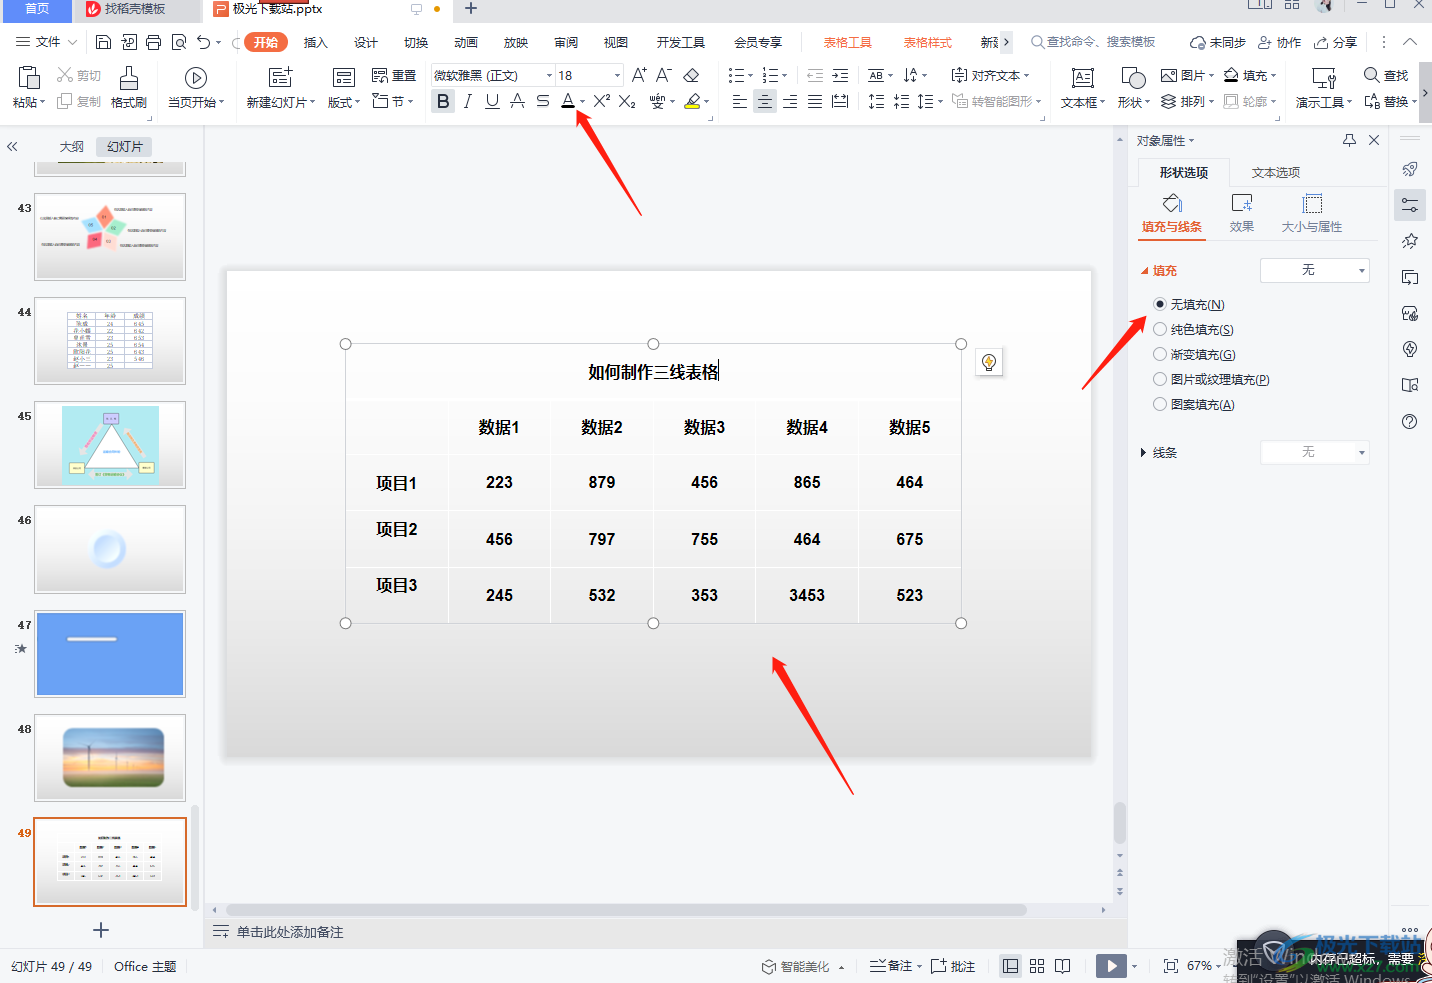
Task: Undo the last action
Action: tap(204, 42)
